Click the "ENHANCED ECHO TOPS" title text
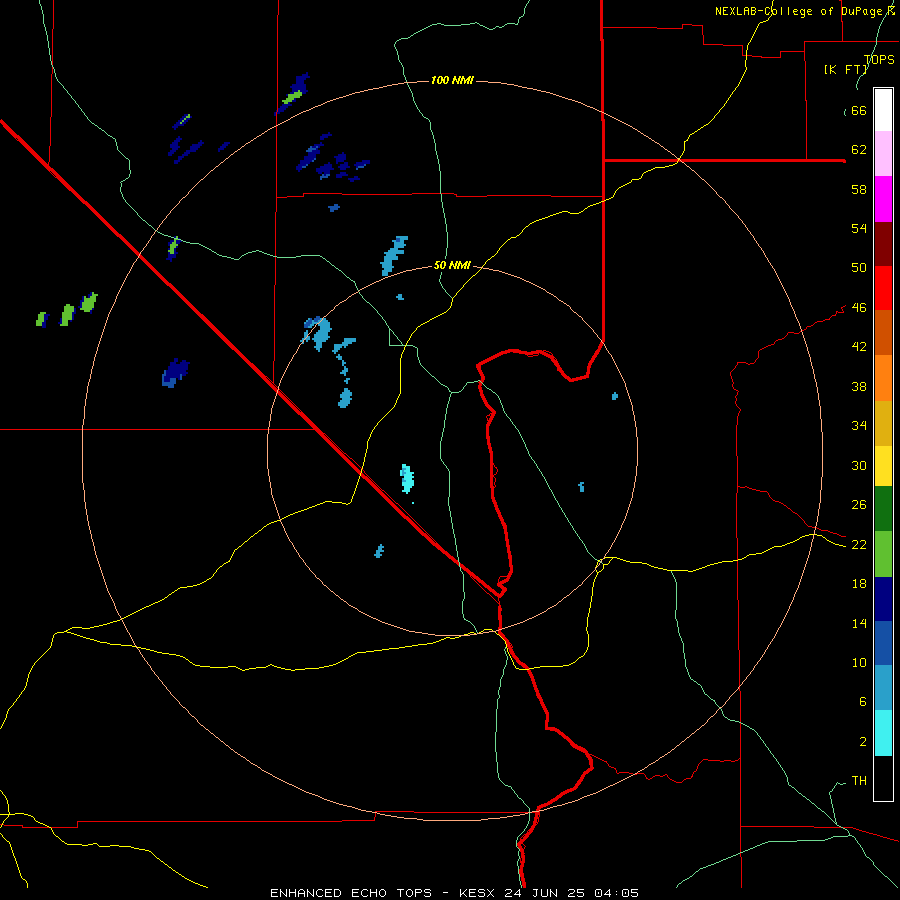The image size is (900, 900). point(351,893)
